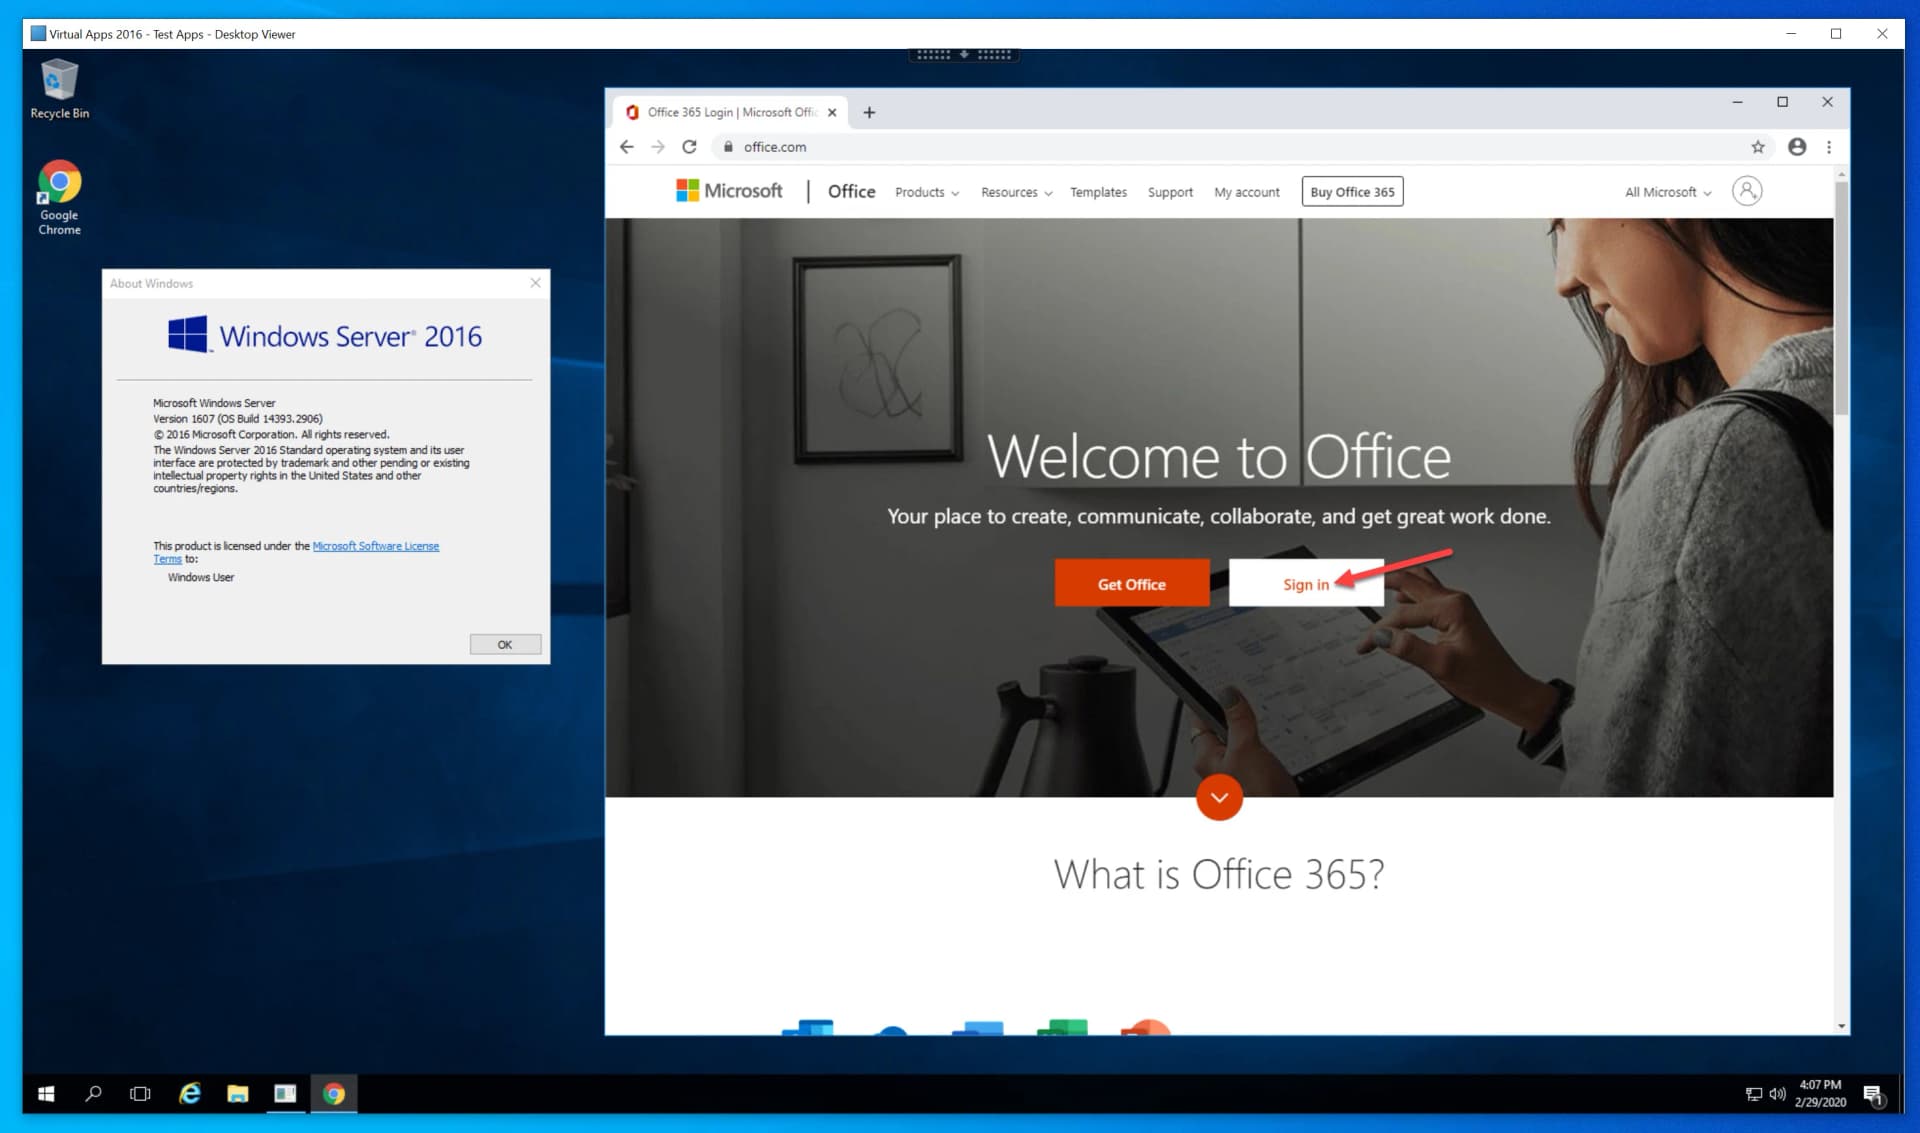Viewport: 1920px width, 1133px height.
Task: Go back in Chrome browser
Action: (x=627, y=147)
